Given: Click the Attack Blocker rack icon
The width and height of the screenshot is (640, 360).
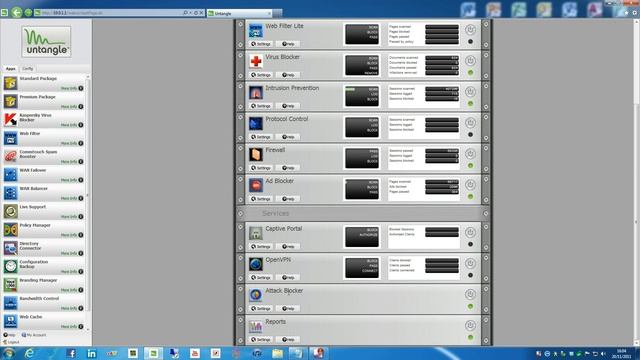Looking at the screenshot, I should [x=256, y=296].
